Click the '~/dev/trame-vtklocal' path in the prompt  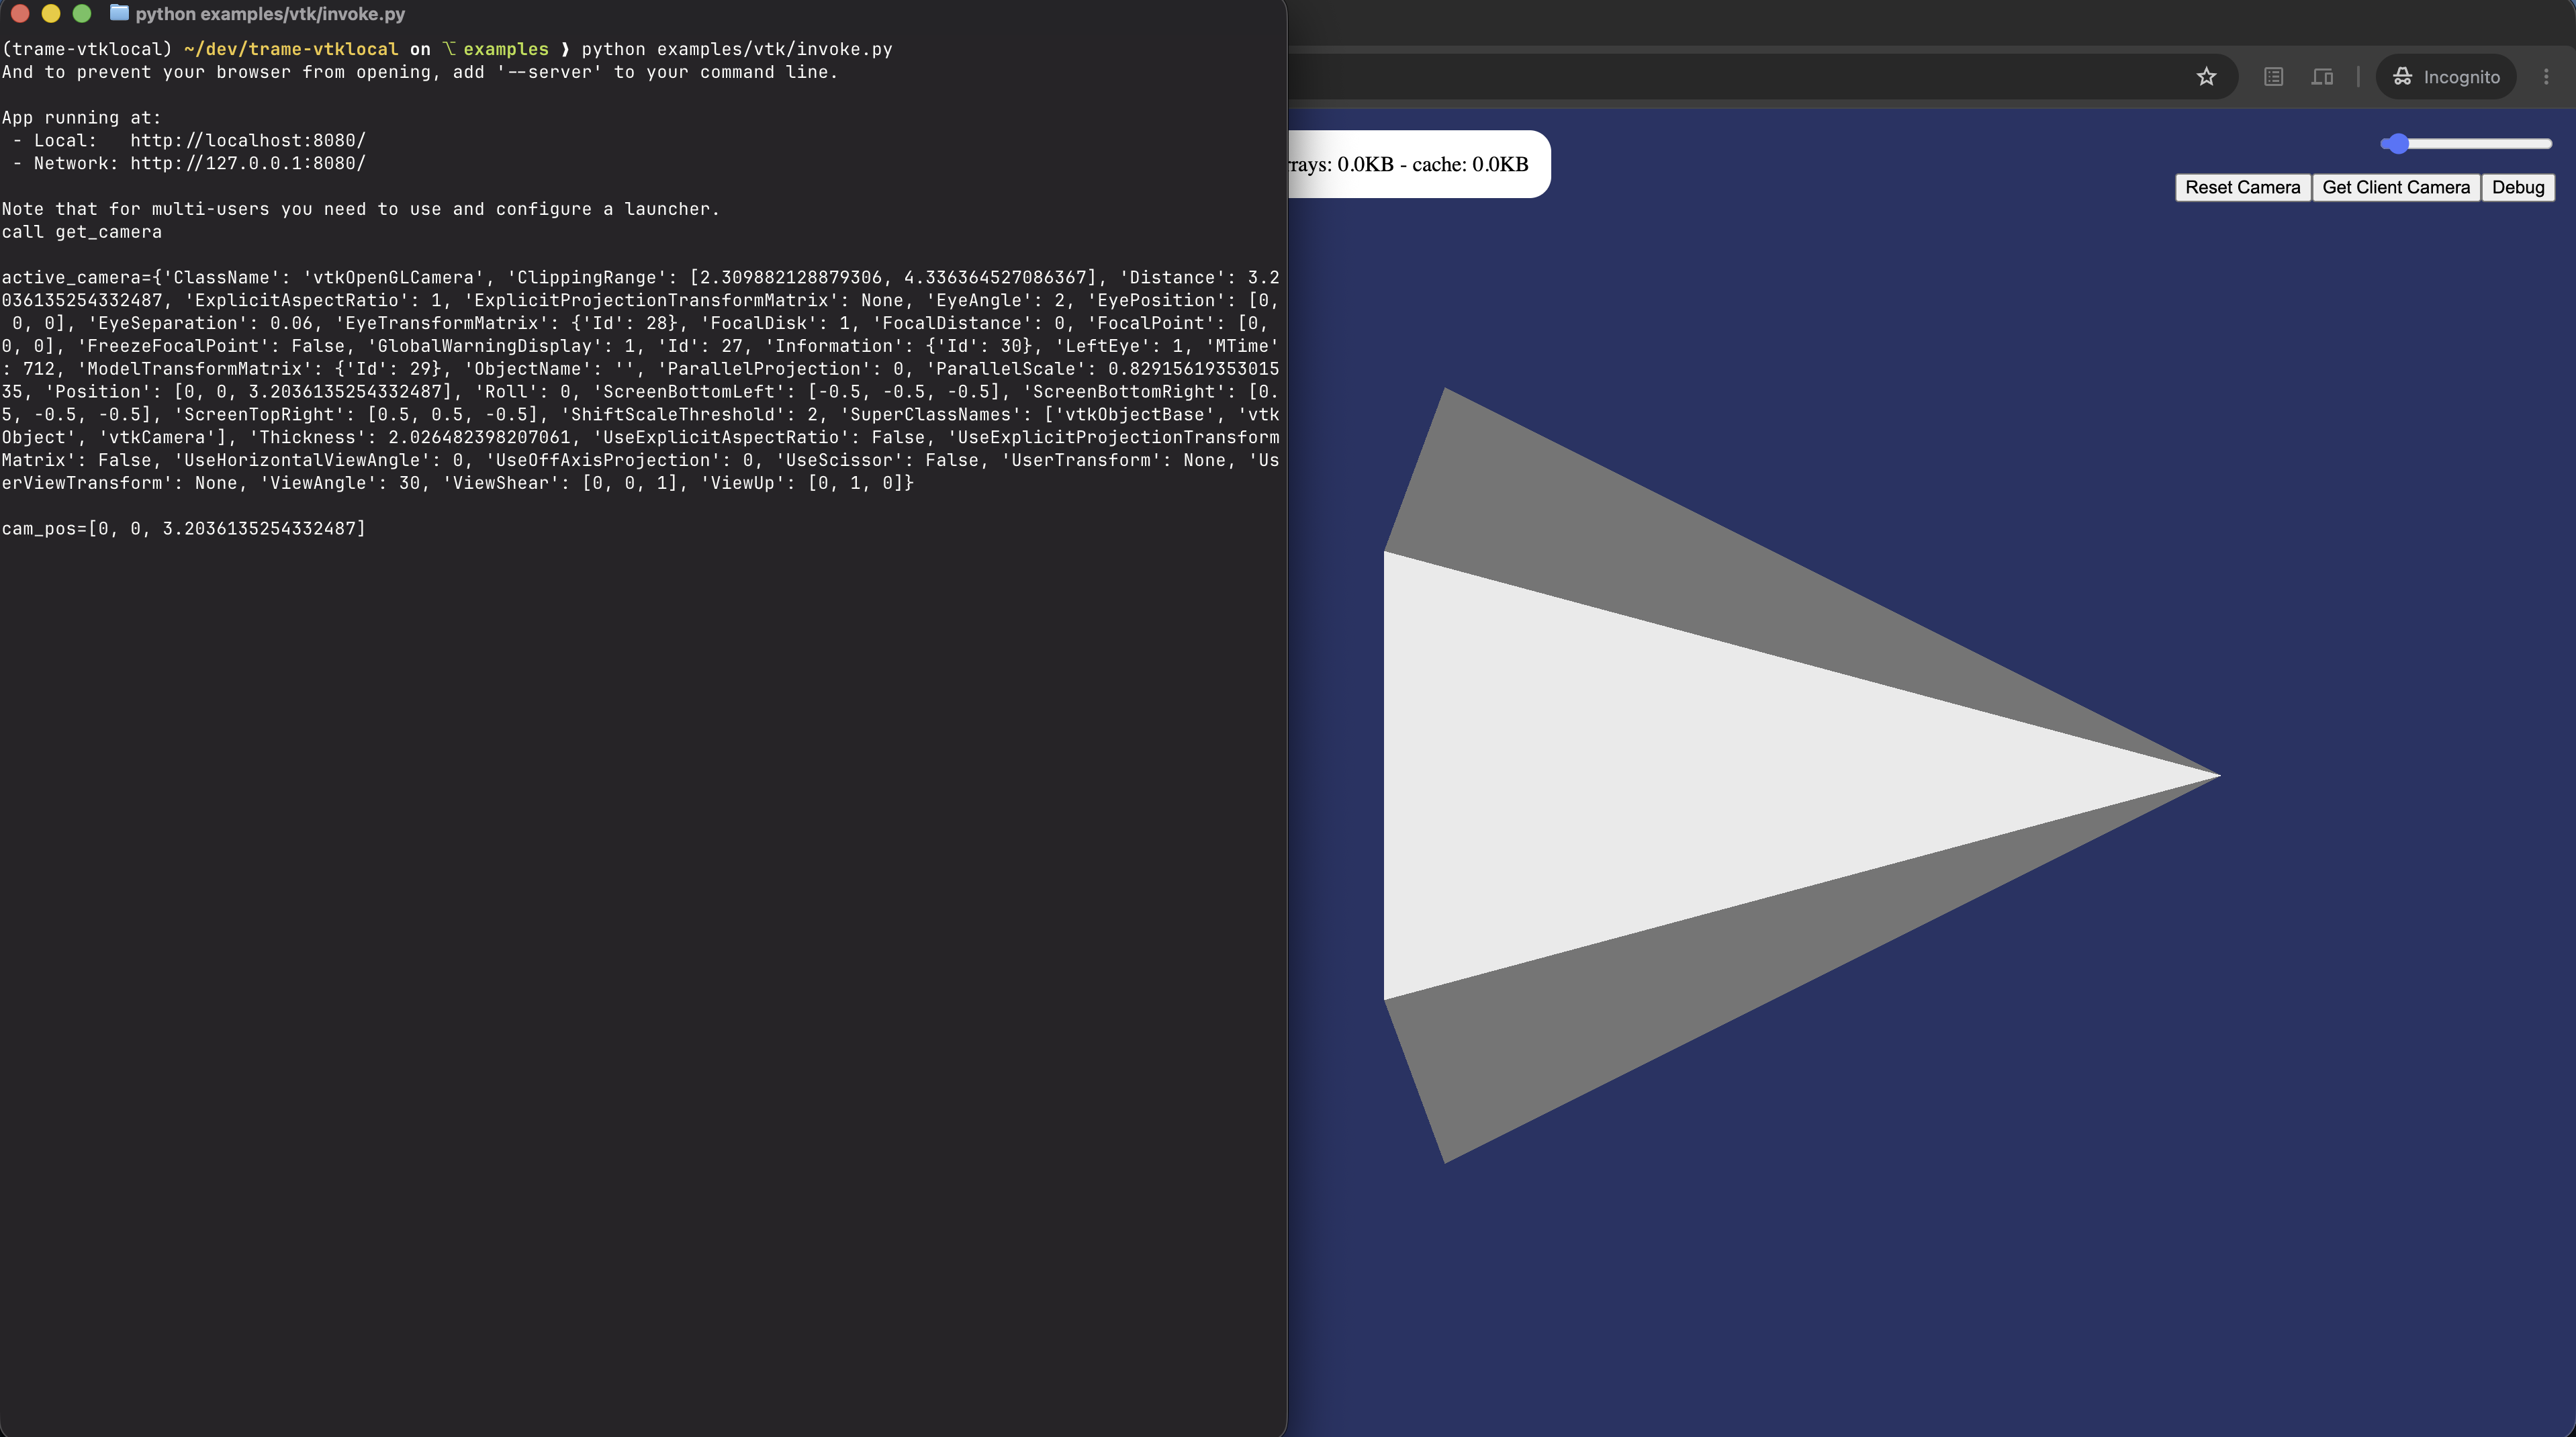(291, 49)
